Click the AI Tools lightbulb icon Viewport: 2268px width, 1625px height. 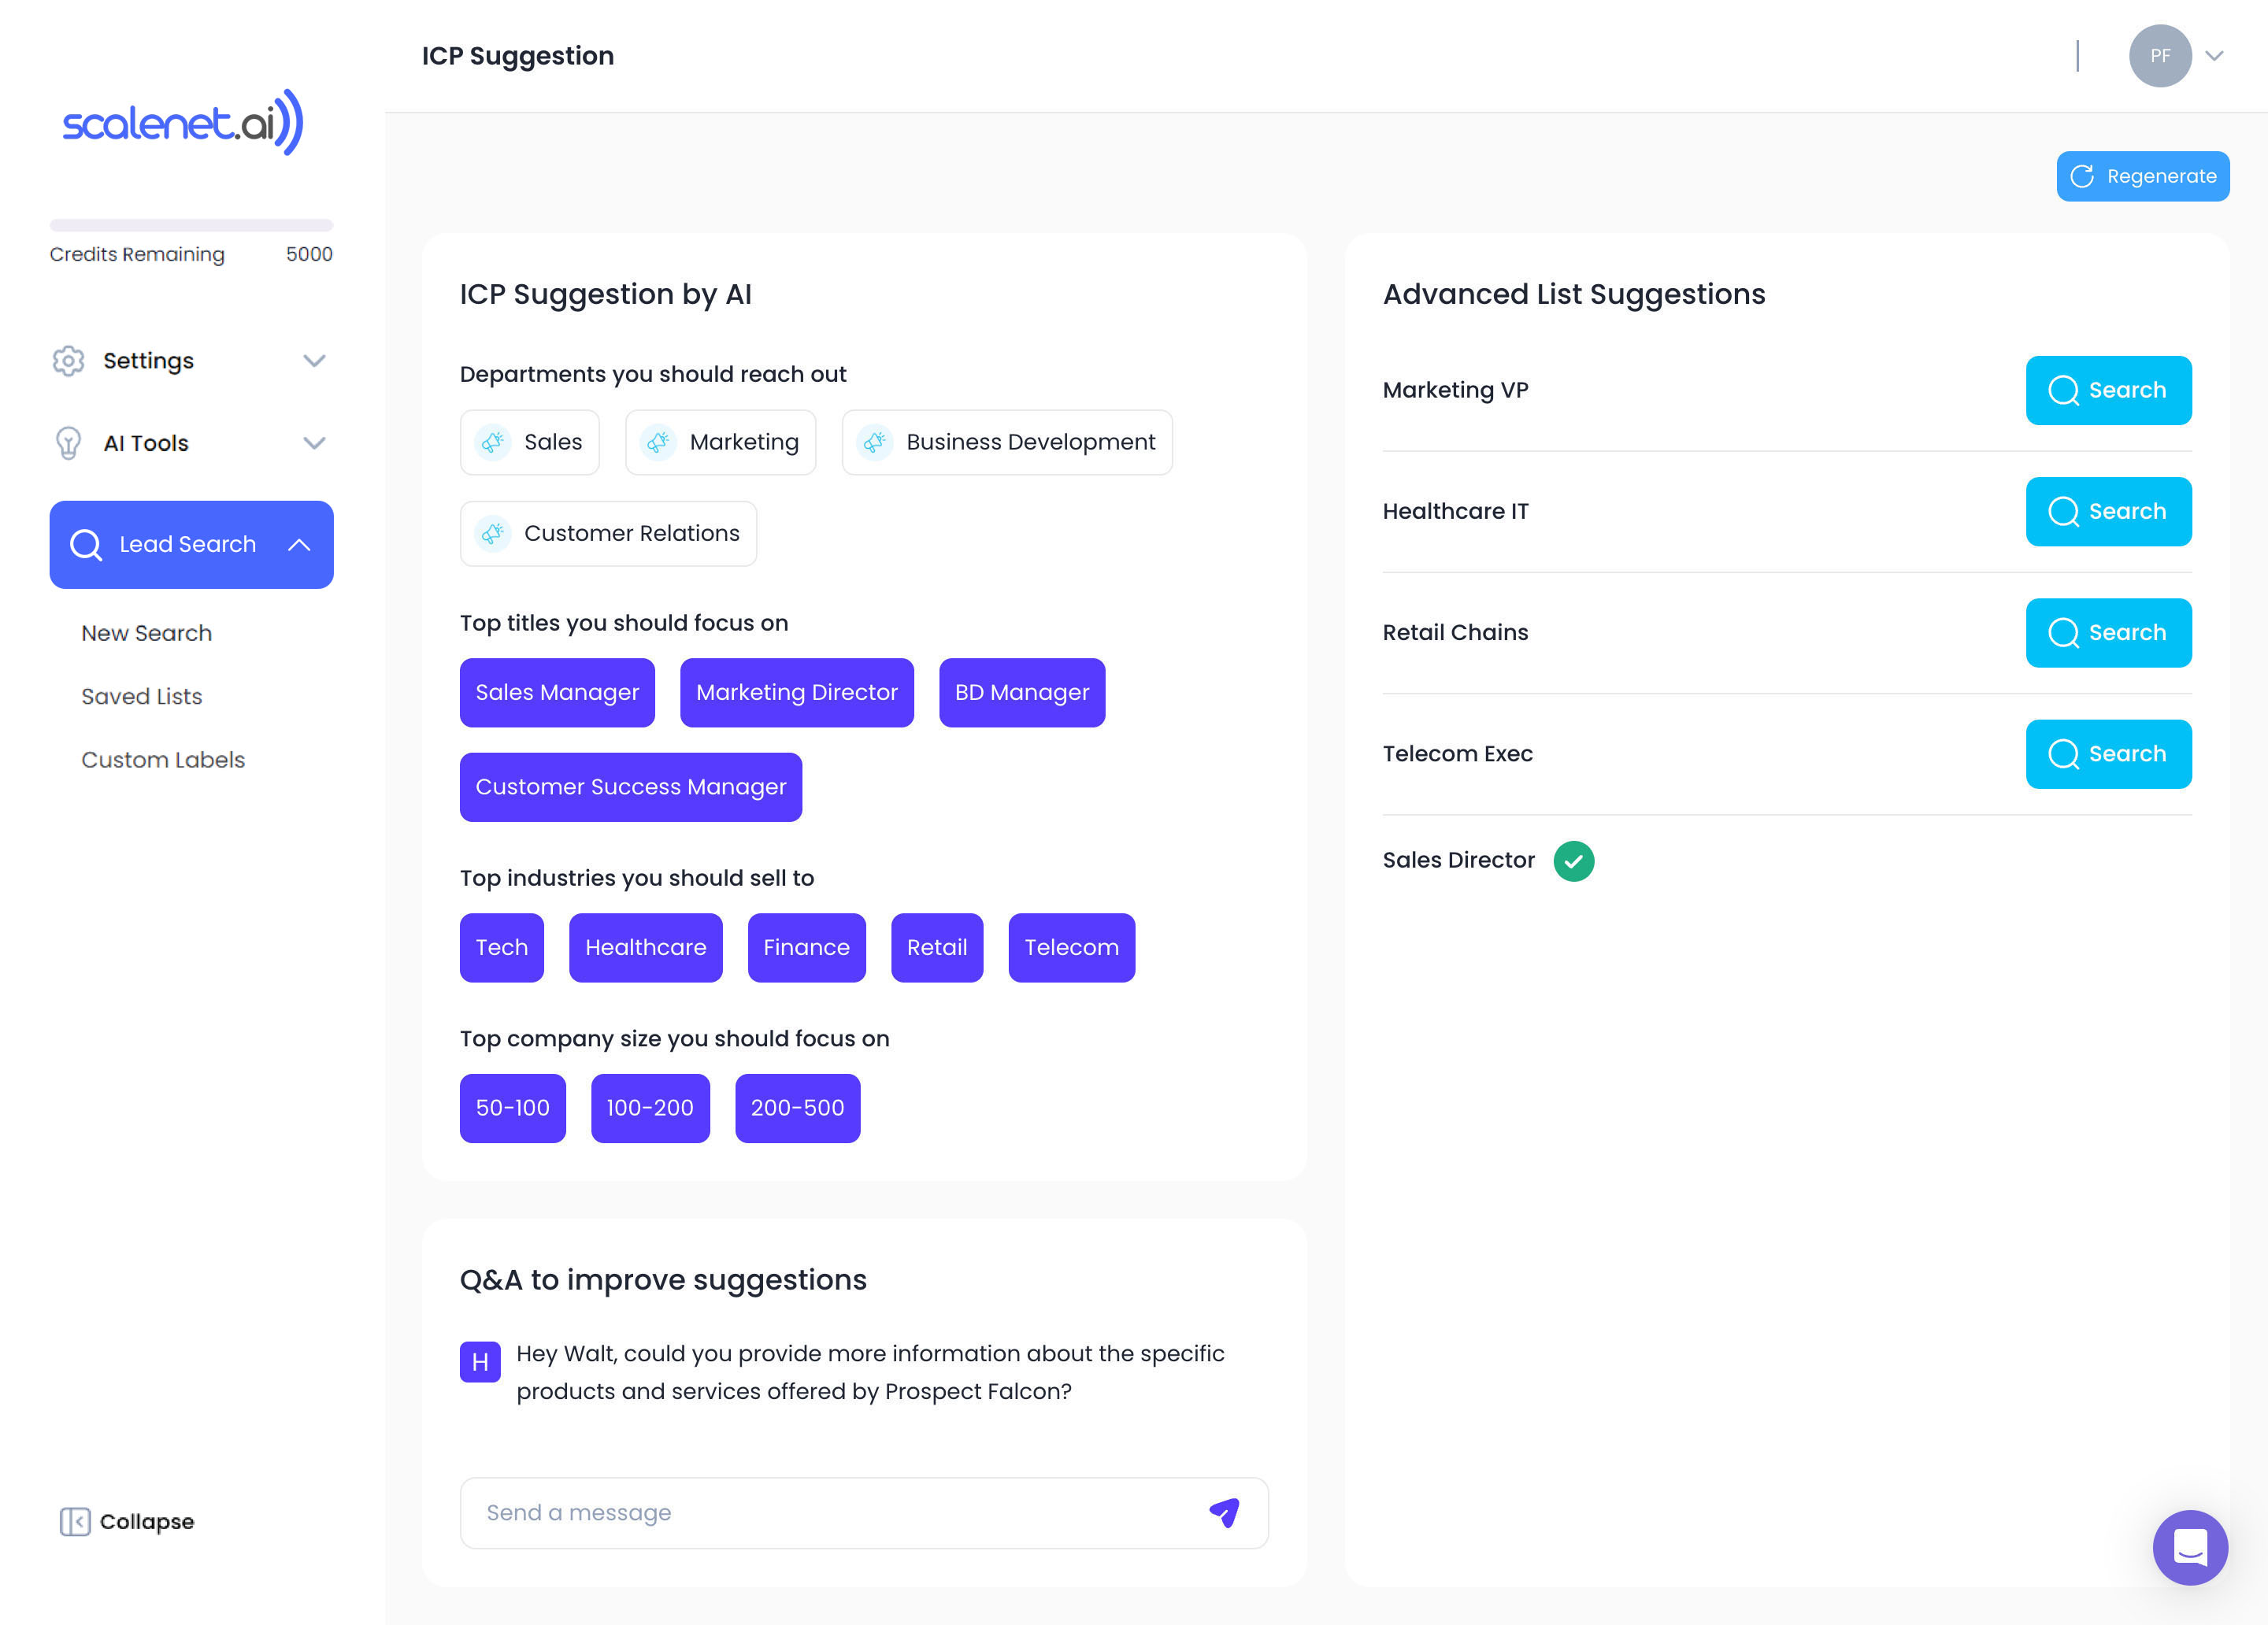click(68, 443)
